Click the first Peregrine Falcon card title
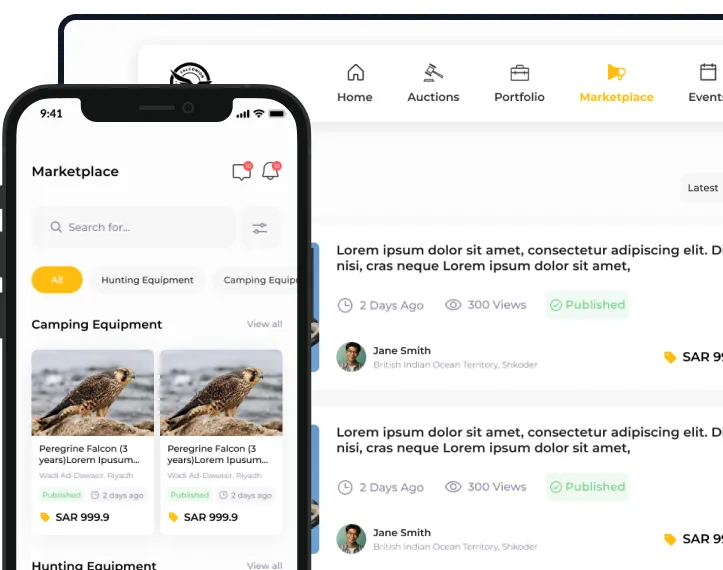 [89, 454]
